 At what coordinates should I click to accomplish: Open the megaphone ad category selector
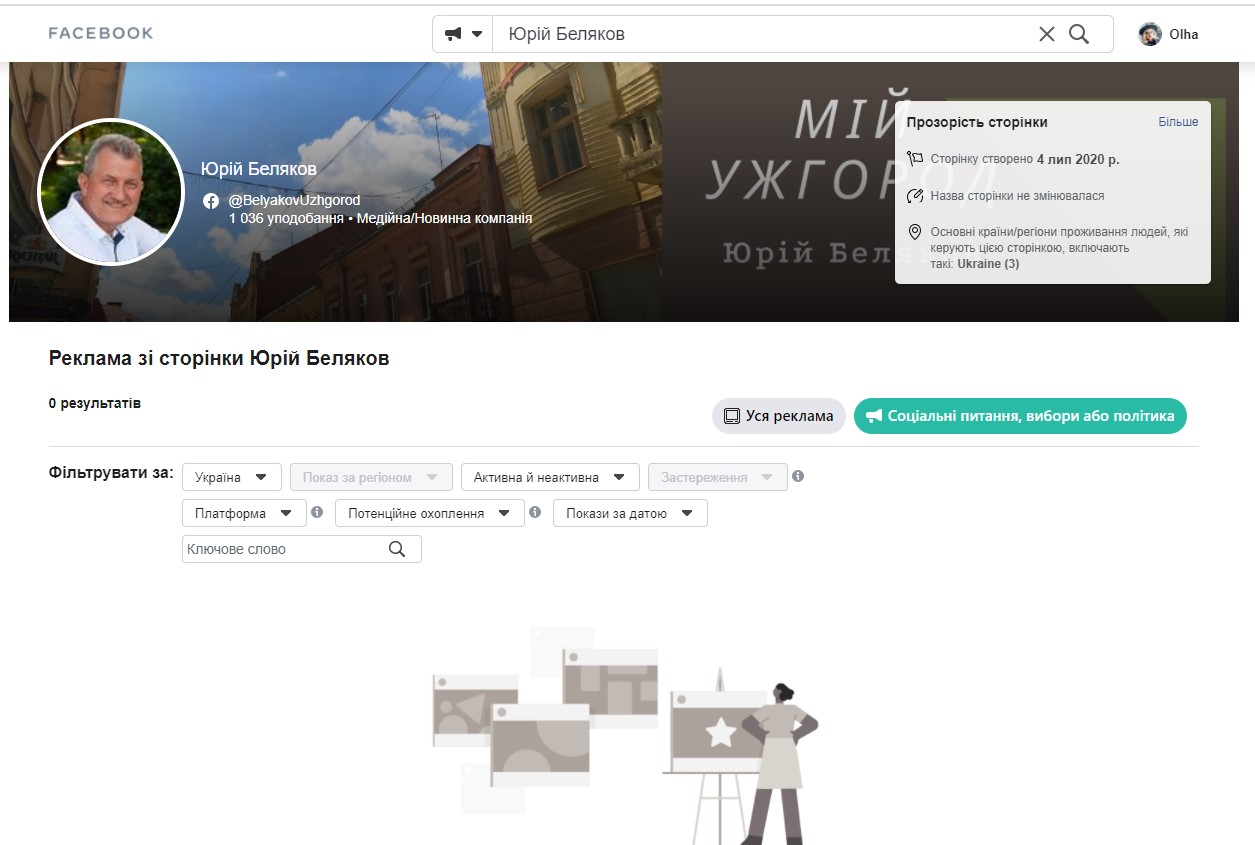[463, 34]
